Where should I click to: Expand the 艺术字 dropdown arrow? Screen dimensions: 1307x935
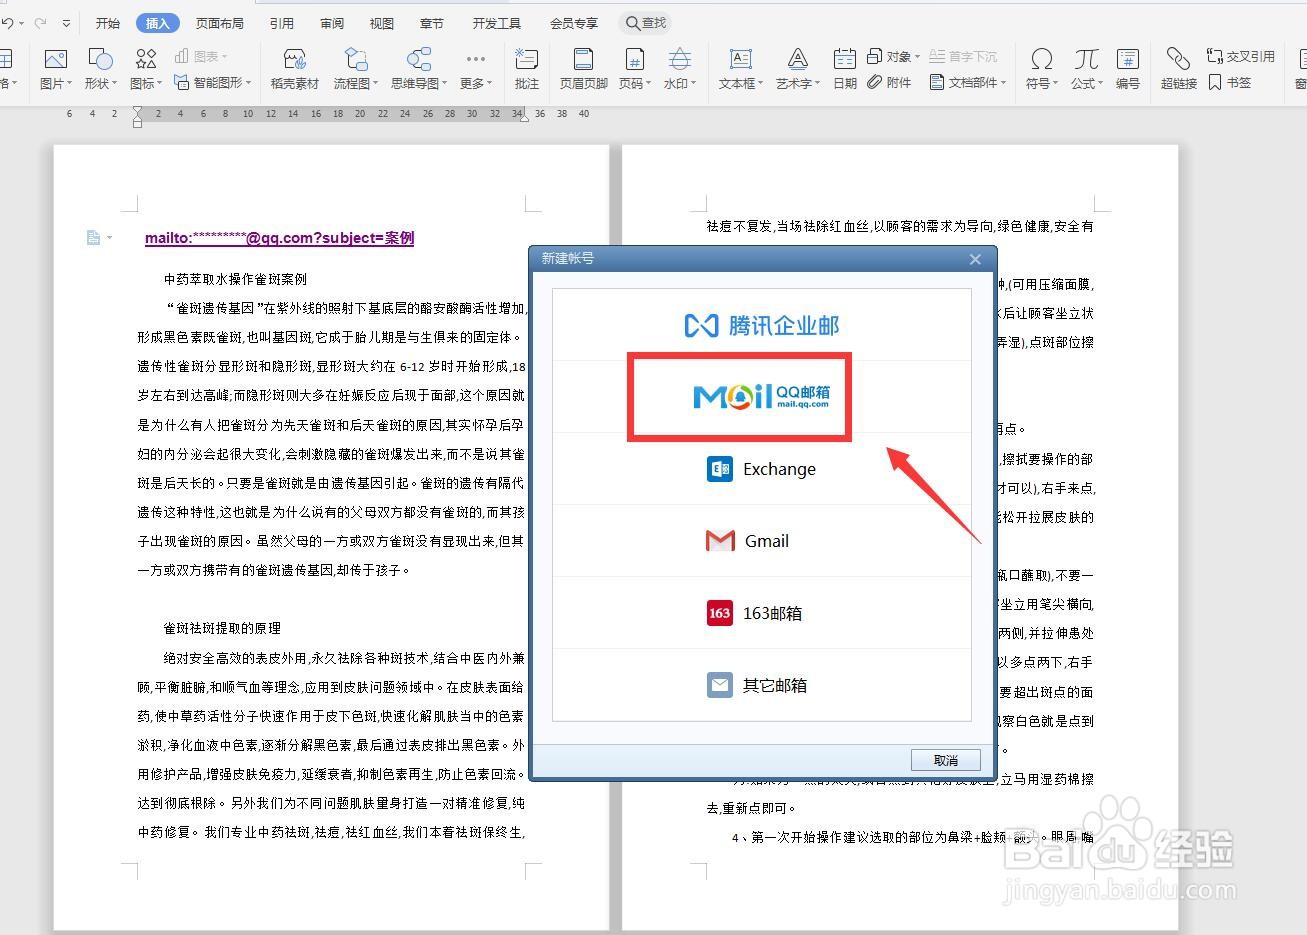click(x=818, y=84)
